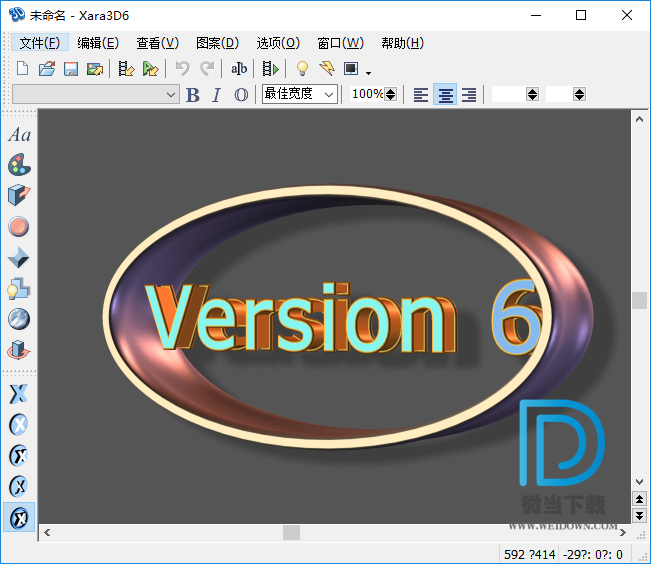Open the bevel diamond tool
The height and width of the screenshot is (564, 651).
(x=18, y=257)
